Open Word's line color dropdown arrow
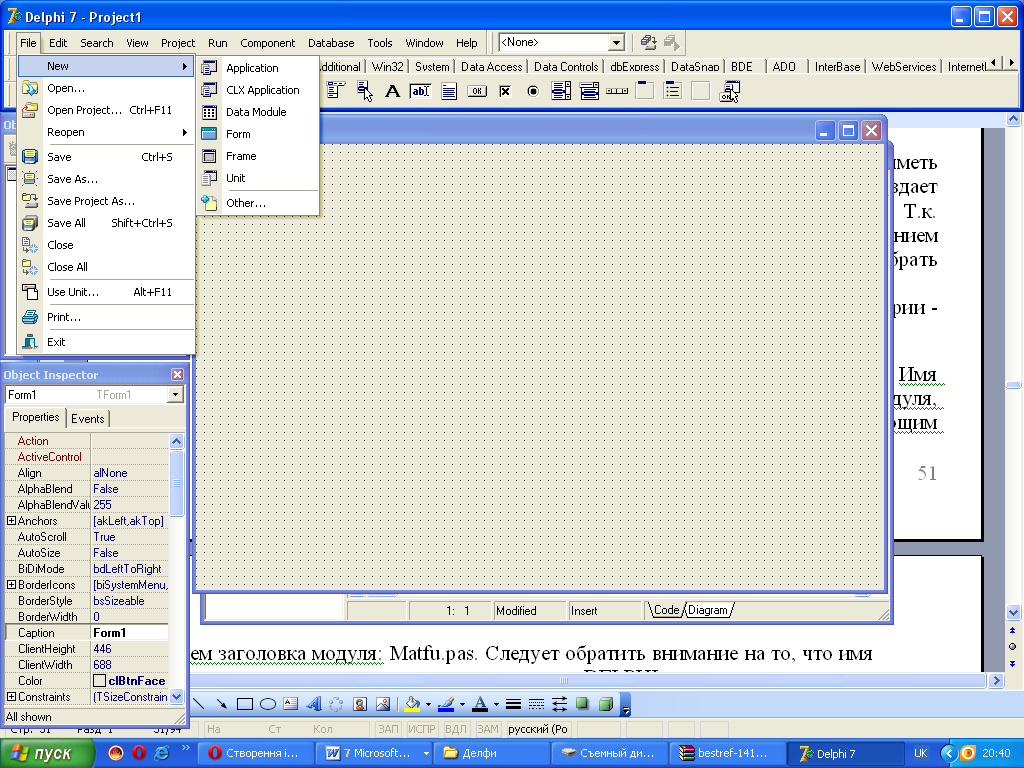Image resolution: width=1024 pixels, height=768 pixels. 462,704
